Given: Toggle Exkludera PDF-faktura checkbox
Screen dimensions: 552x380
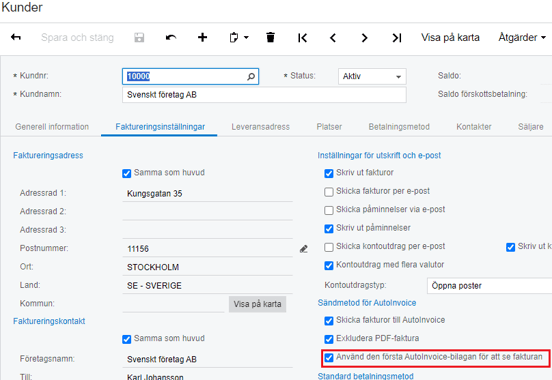Looking at the screenshot, I should (329, 339).
